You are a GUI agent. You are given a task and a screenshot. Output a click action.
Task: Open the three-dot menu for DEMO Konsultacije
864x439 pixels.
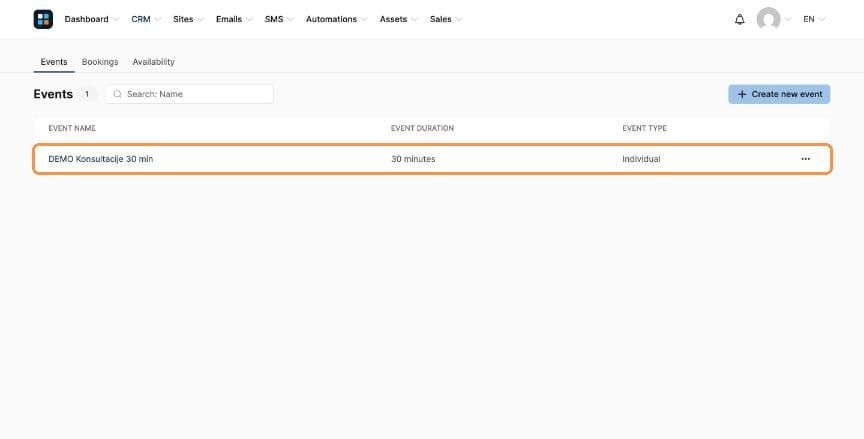point(806,159)
